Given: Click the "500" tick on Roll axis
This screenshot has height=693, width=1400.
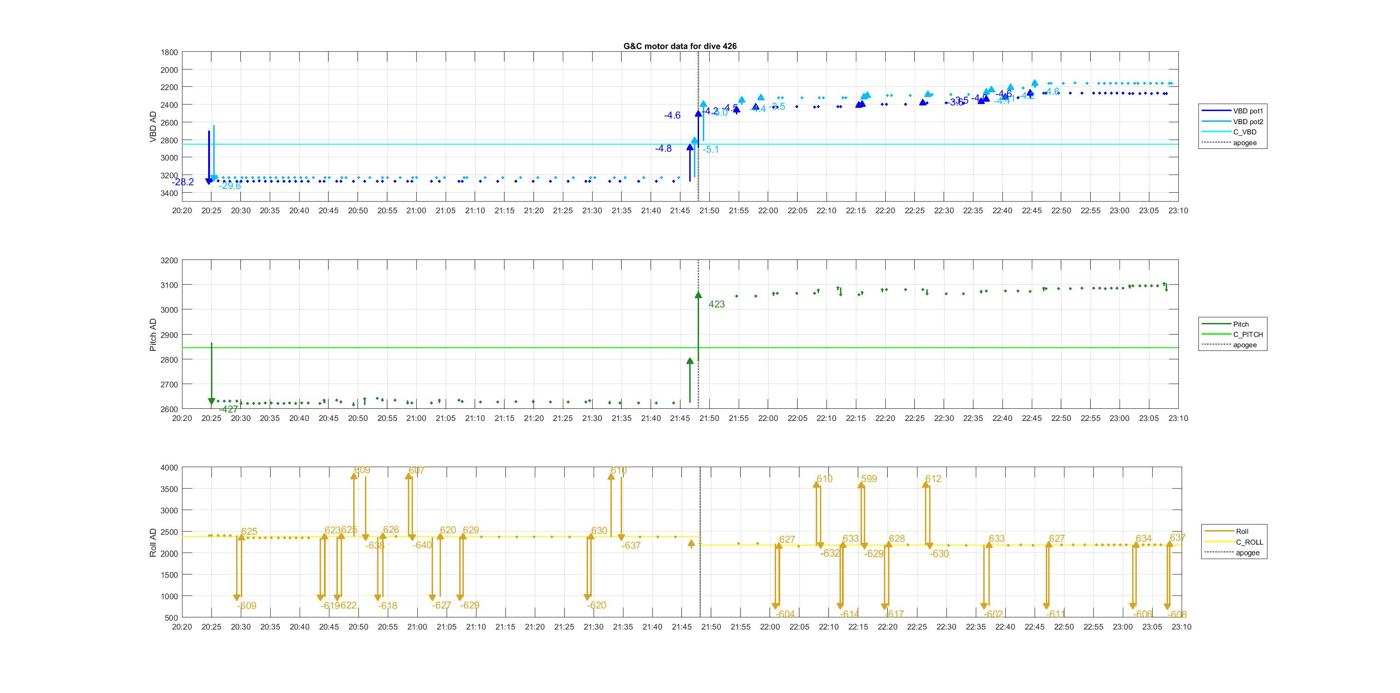Looking at the screenshot, I should (x=172, y=617).
